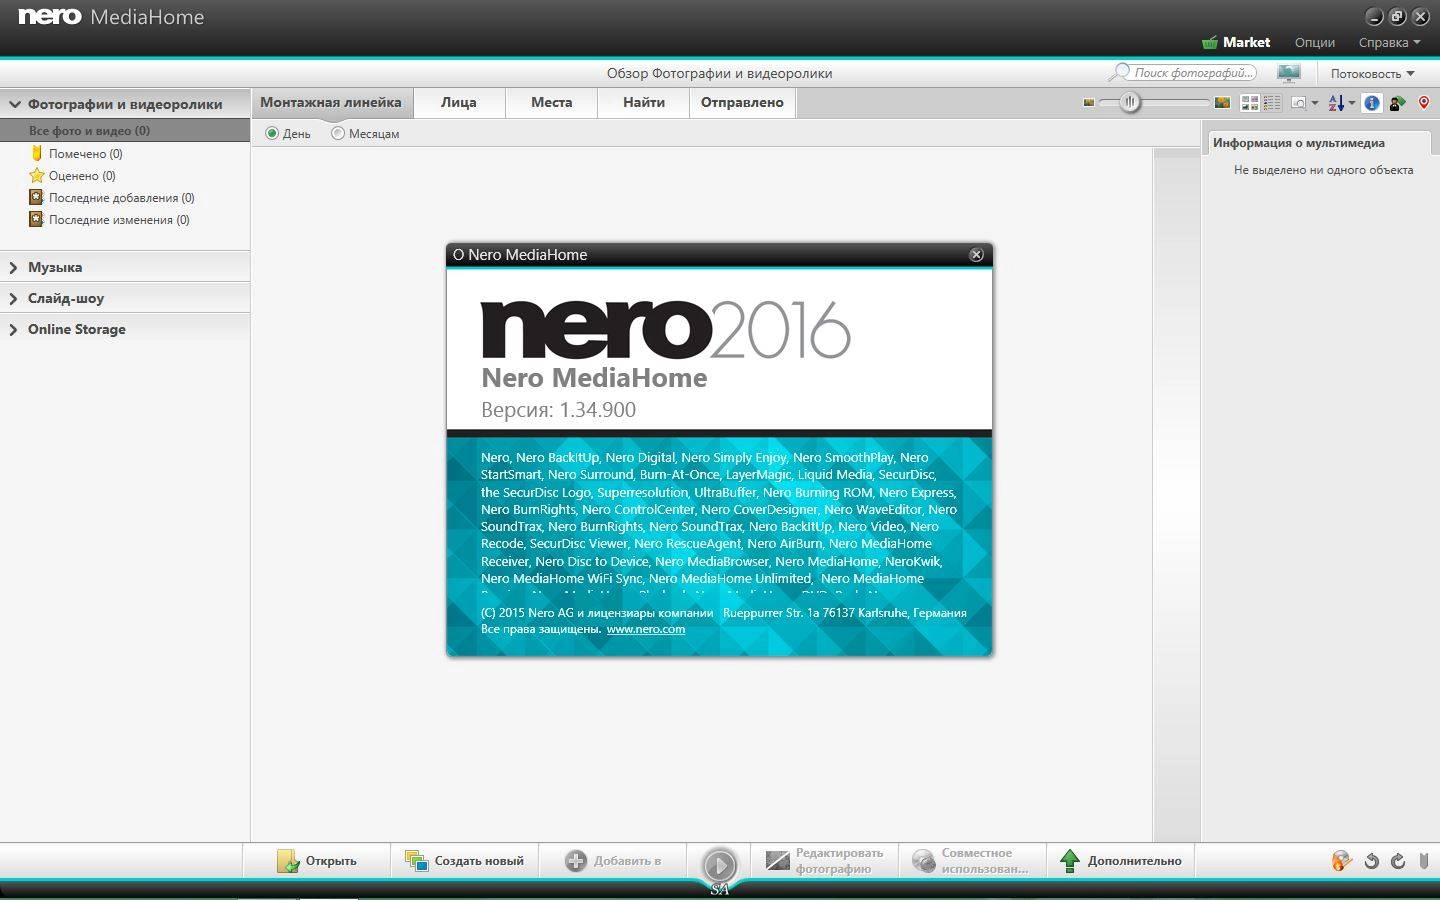
Task: Click the Создать новый button
Action: click(x=465, y=860)
